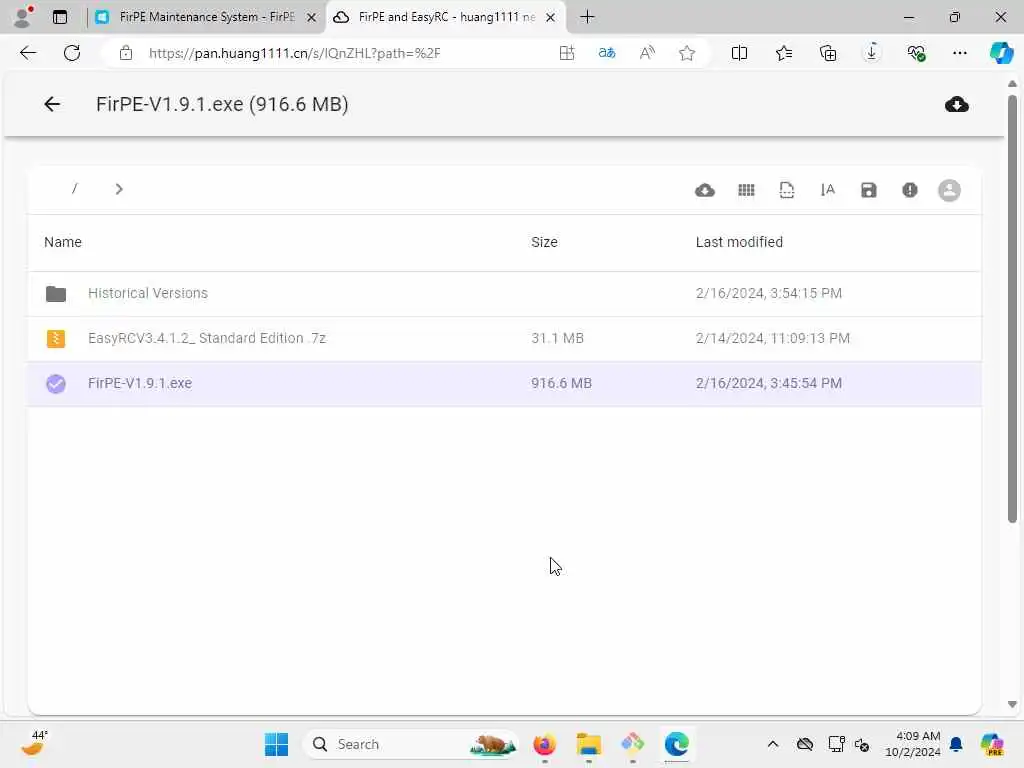Image resolution: width=1024 pixels, height=768 pixels.
Task: Save share to my files
Action: 869,190
